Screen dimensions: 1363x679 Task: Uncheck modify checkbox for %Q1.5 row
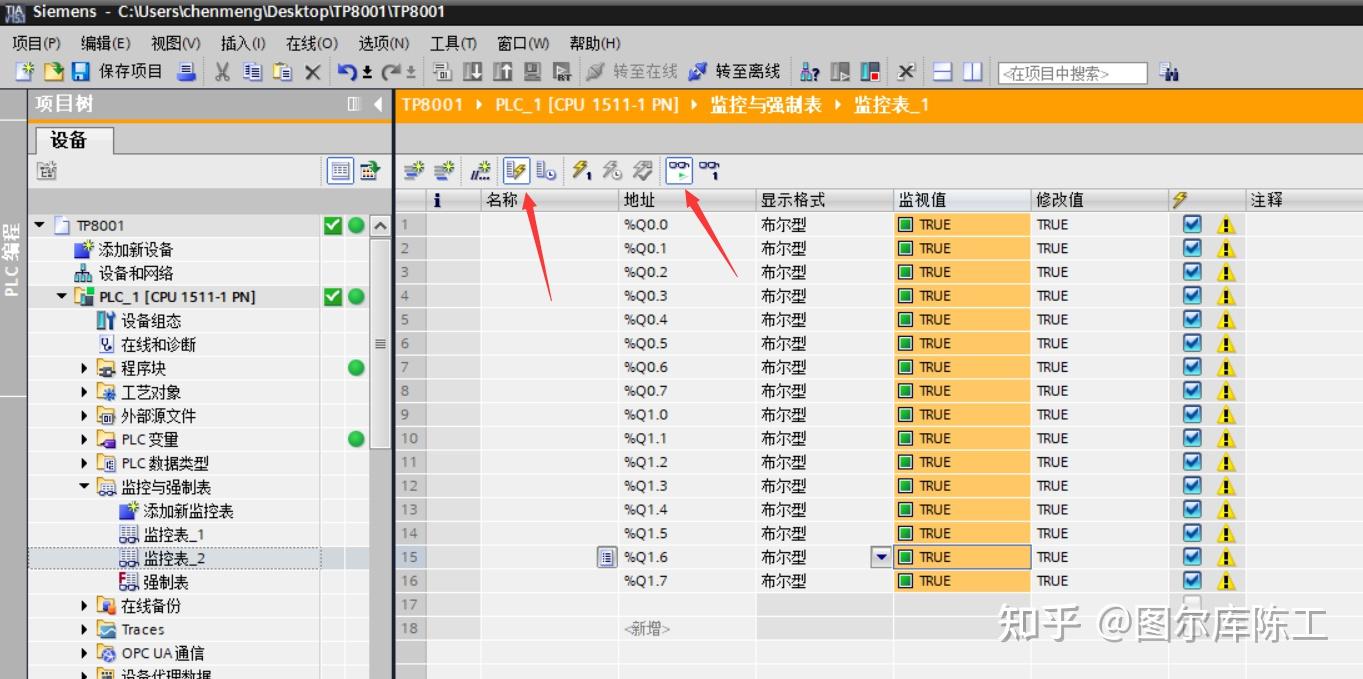click(x=1191, y=533)
